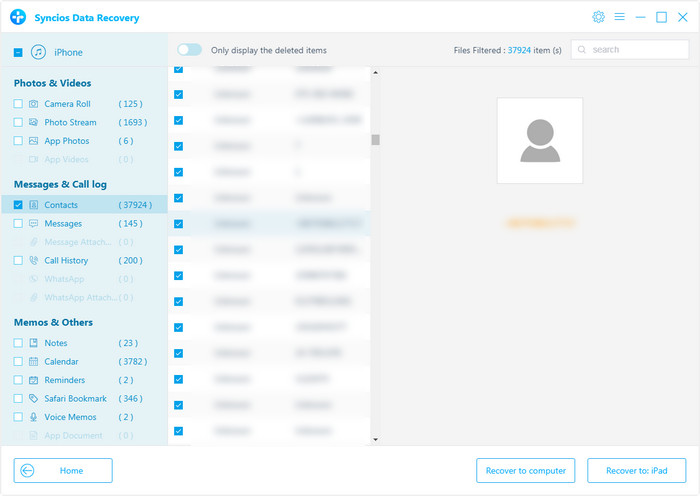Uncheck the Contacts checkbox
This screenshot has width=700, height=496.
click(18, 205)
